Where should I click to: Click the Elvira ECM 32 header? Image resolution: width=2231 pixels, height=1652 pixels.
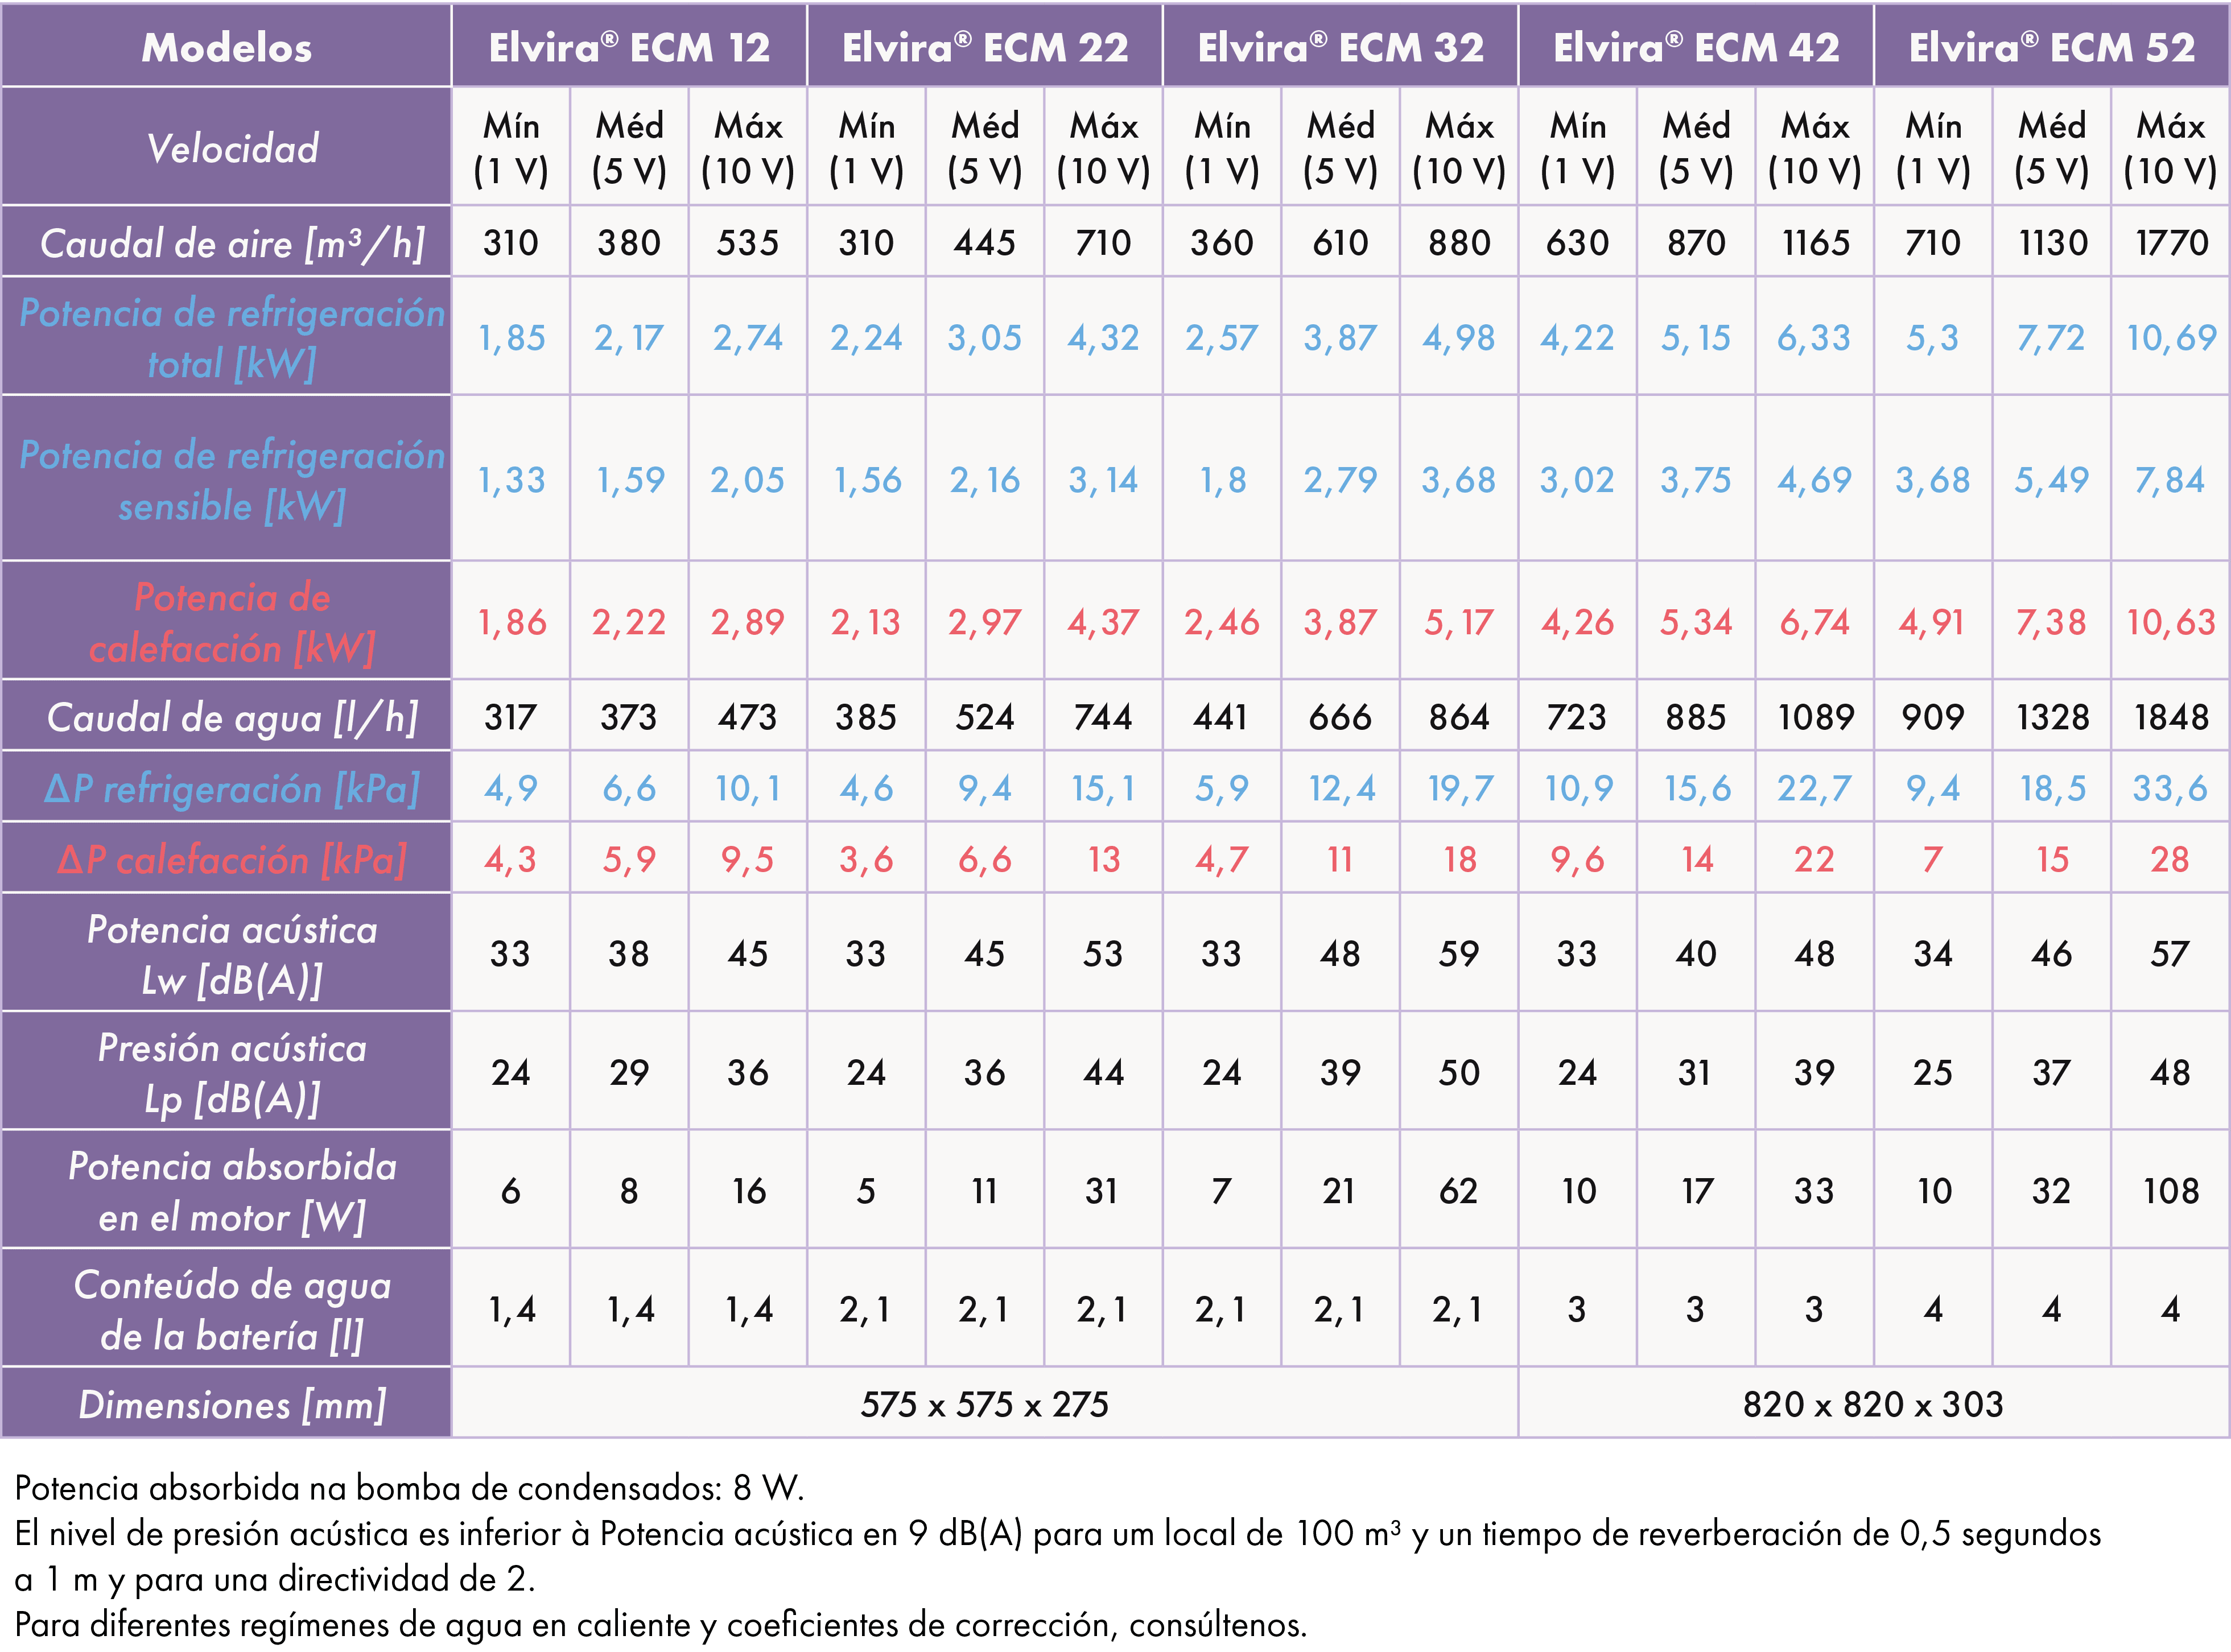(x=1340, y=47)
